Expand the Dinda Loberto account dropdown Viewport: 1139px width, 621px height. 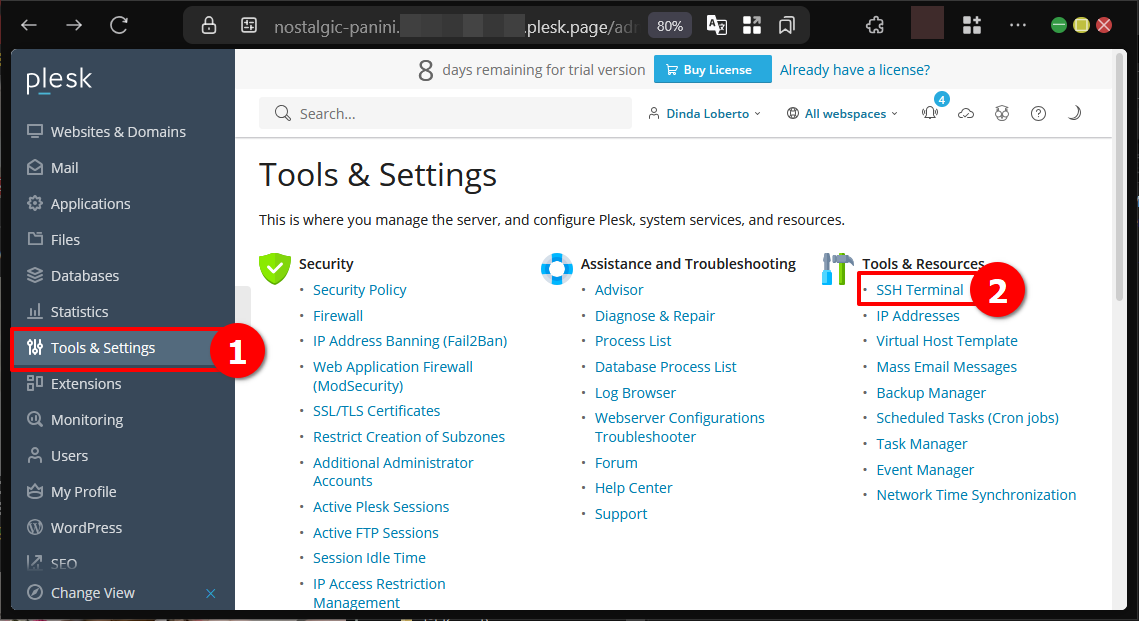(x=705, y=114)
